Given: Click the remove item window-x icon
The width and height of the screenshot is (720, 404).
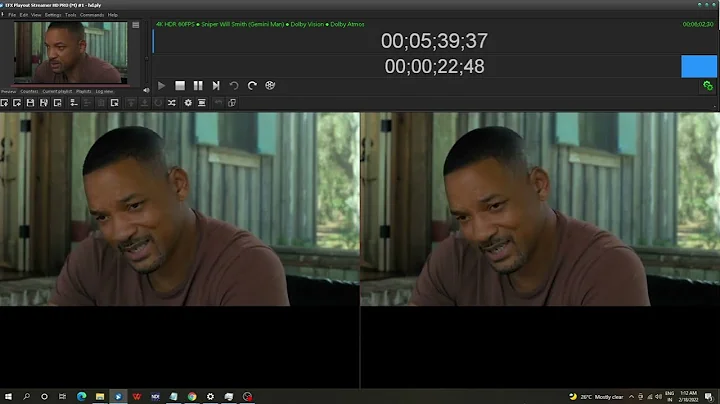Looking at the screenshot, I should 114,103.
